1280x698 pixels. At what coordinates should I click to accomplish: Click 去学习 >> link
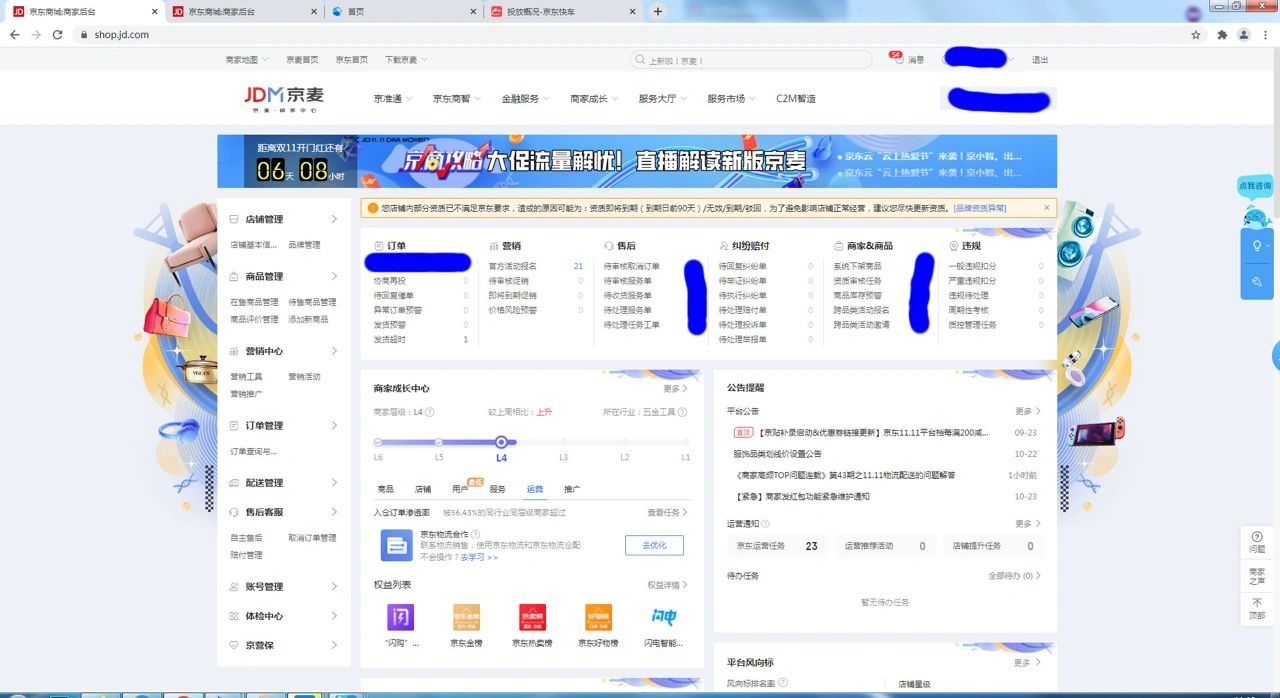(x=479, y=557)
